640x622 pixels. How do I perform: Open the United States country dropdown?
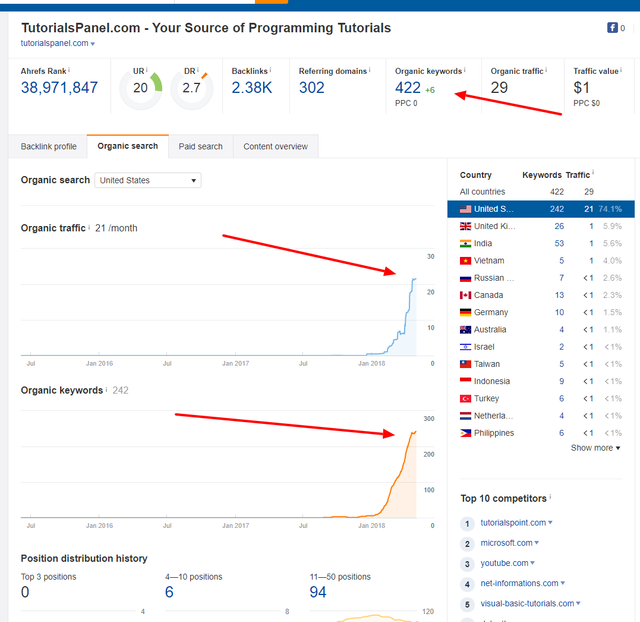[x=148, y=180]
